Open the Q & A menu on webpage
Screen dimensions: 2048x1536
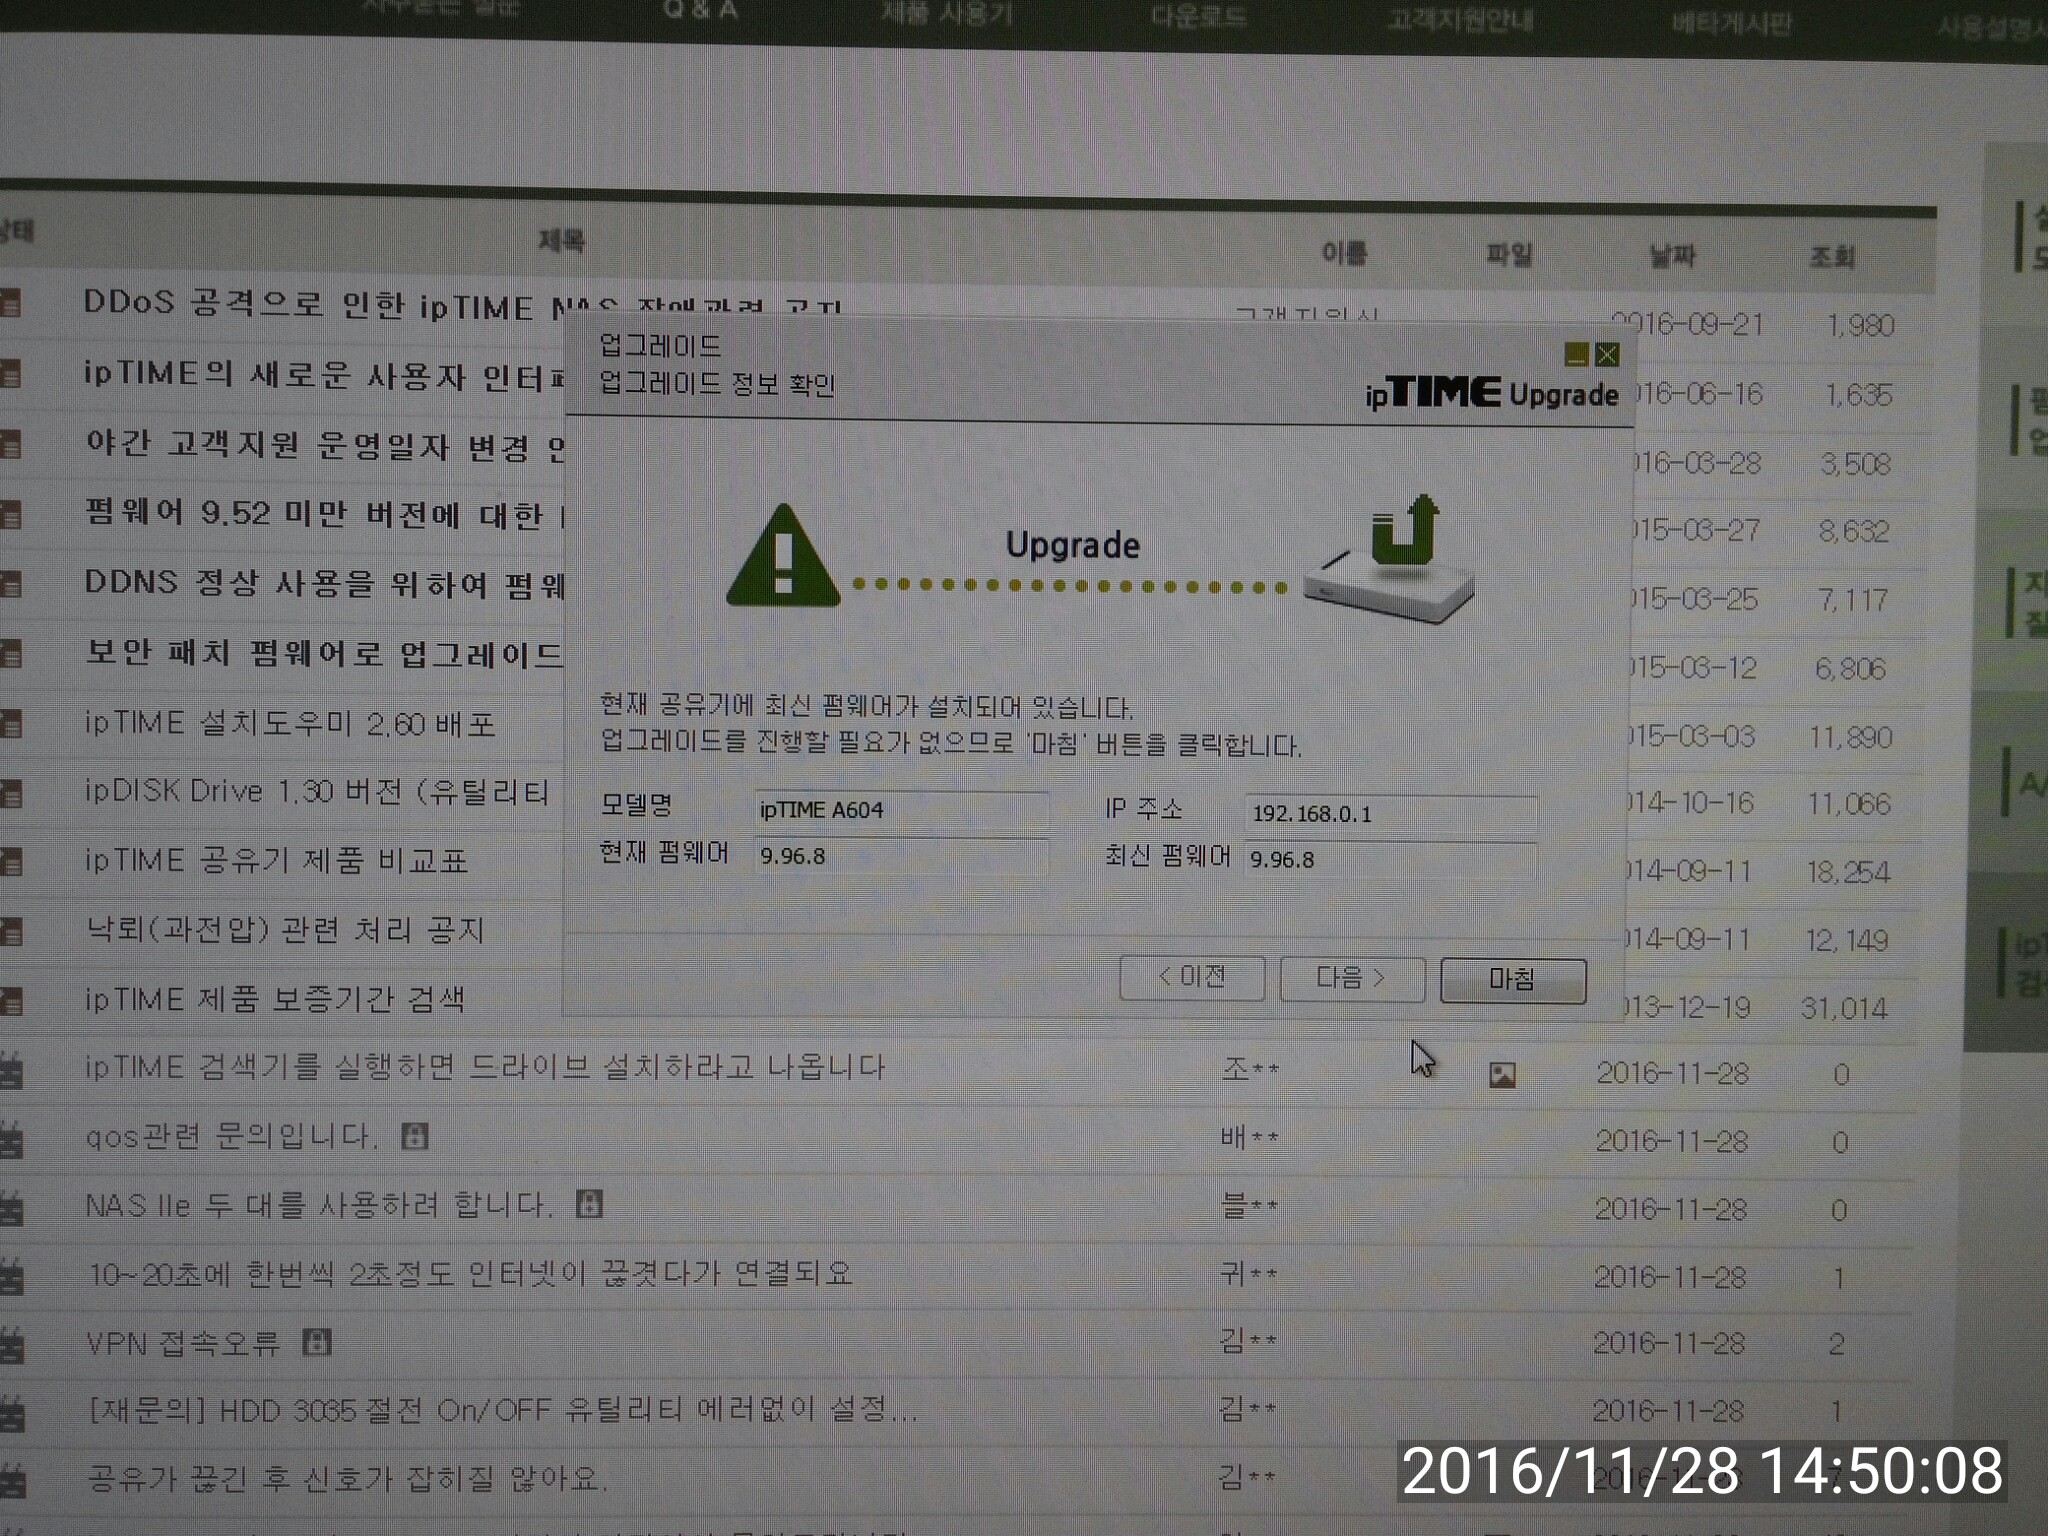point(700,10)
